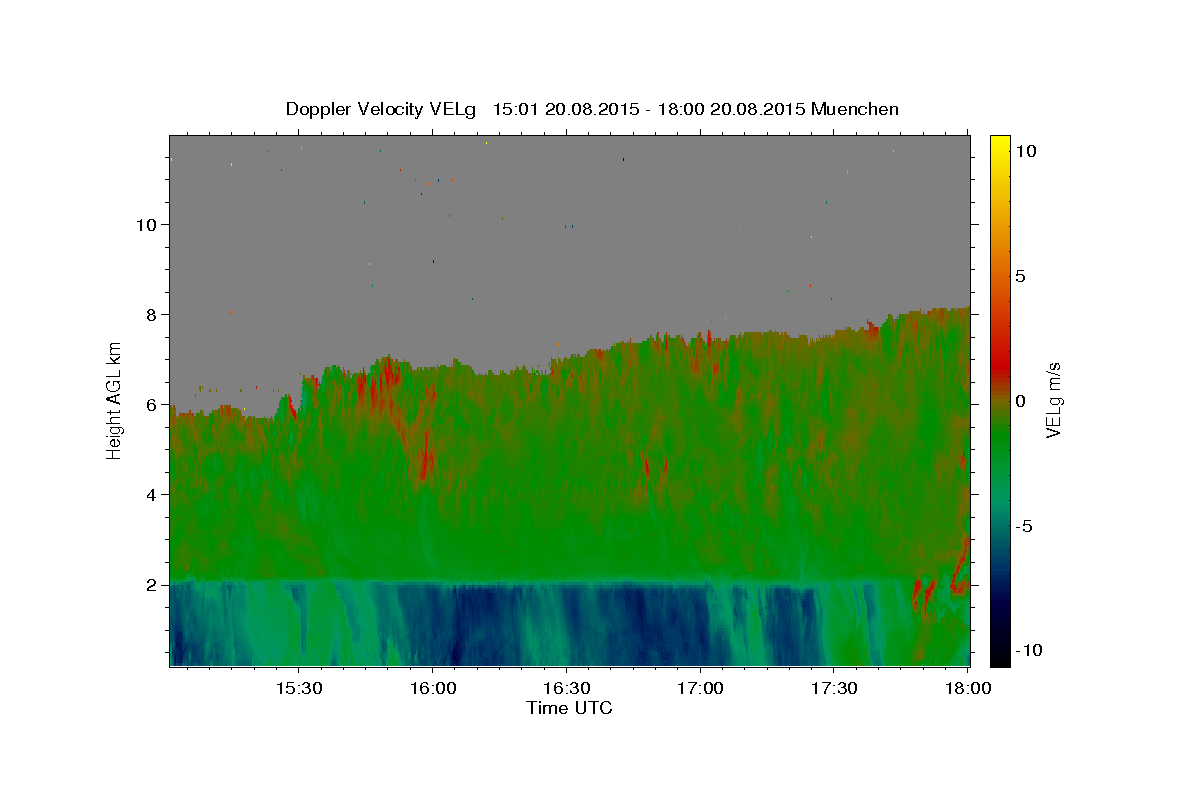Viewport: 1200px width, 800px height.
Task: Select the 'Height AGL km' axis label
Action: [x=115, y=401]
